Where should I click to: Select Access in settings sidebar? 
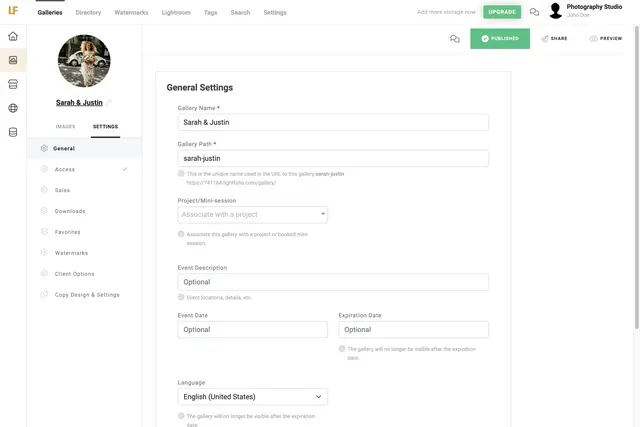tap(65, 169)
